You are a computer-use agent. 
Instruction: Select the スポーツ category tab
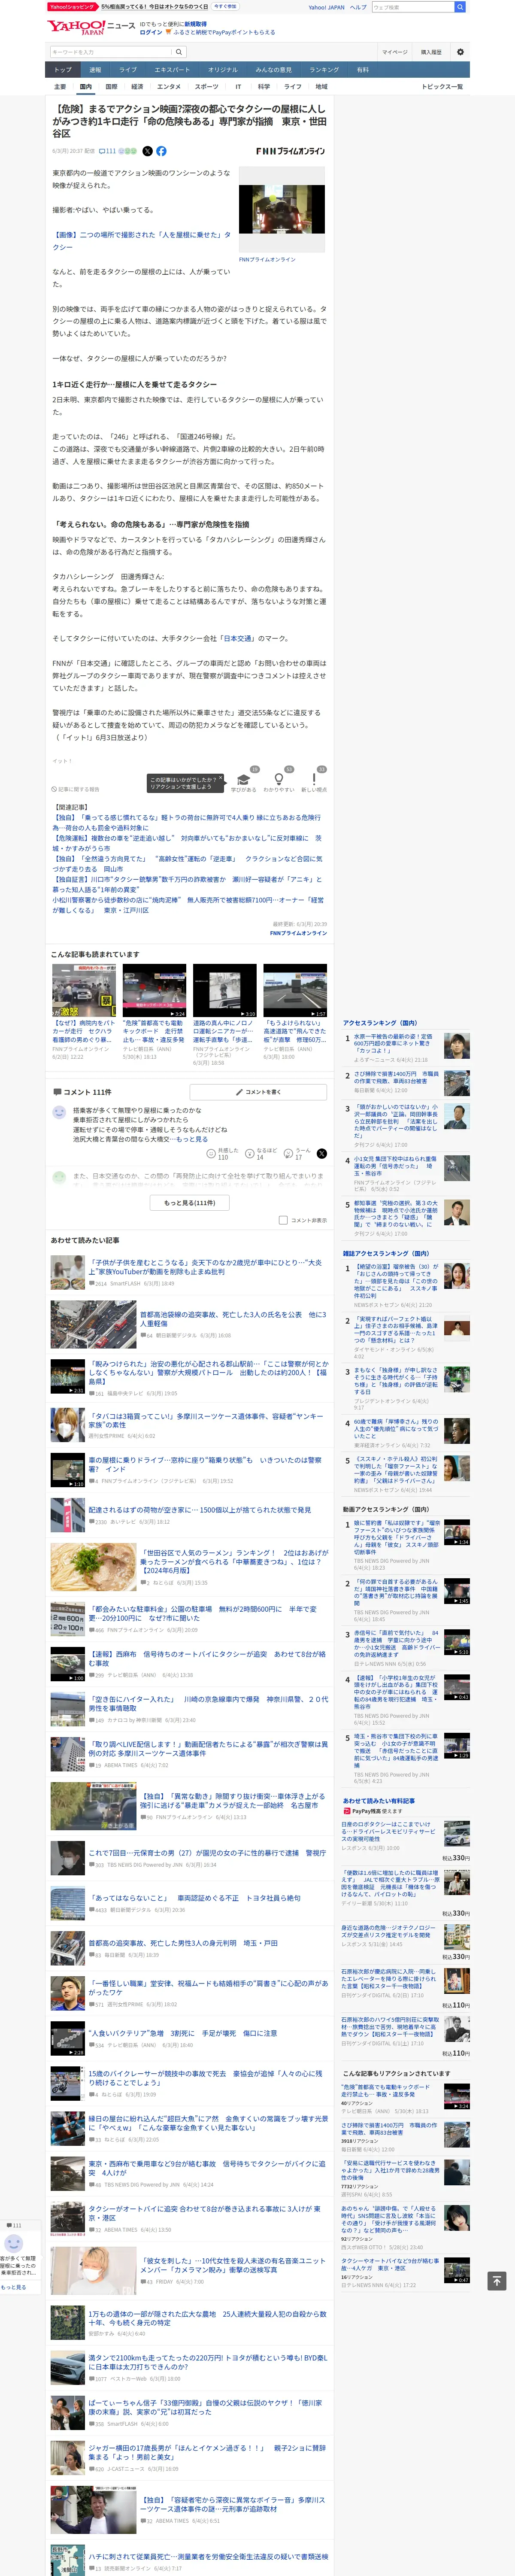tap(206, 87)
